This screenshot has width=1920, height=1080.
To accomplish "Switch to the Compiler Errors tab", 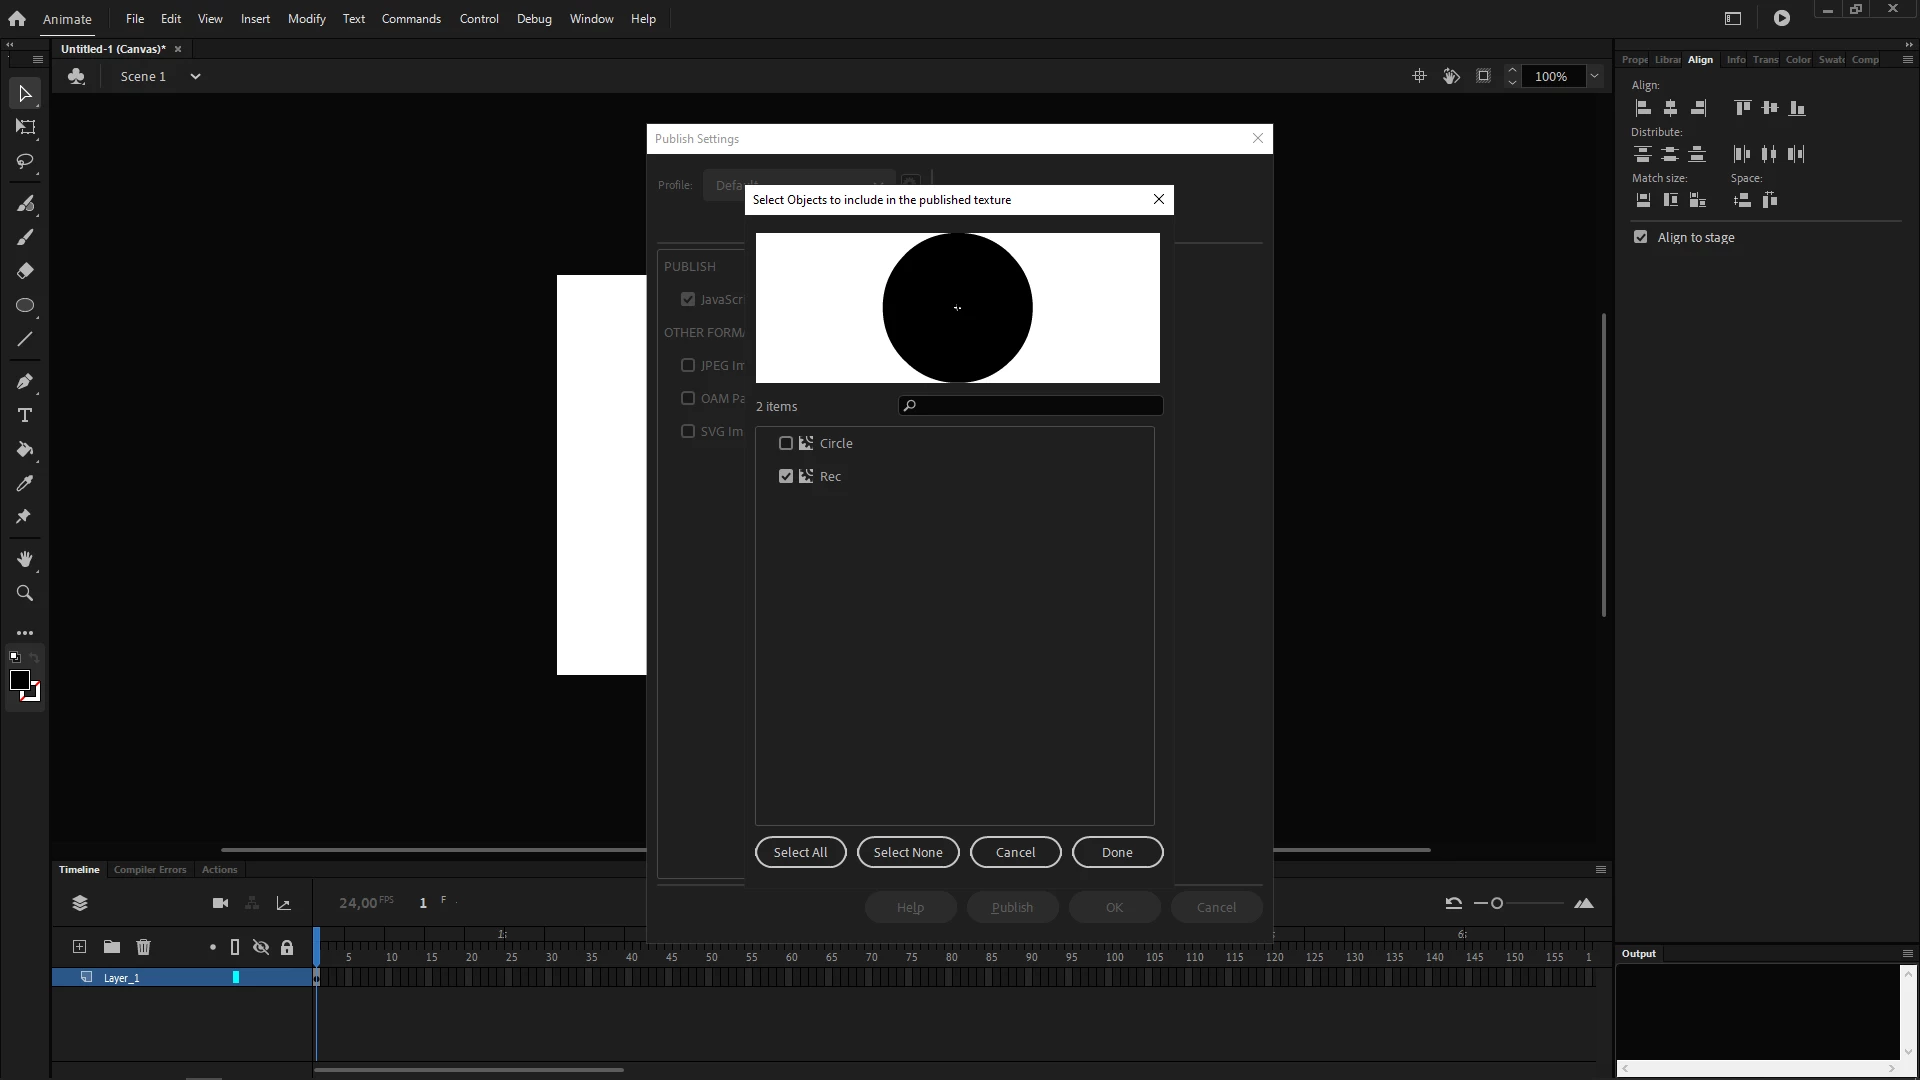I will (150, 869).
